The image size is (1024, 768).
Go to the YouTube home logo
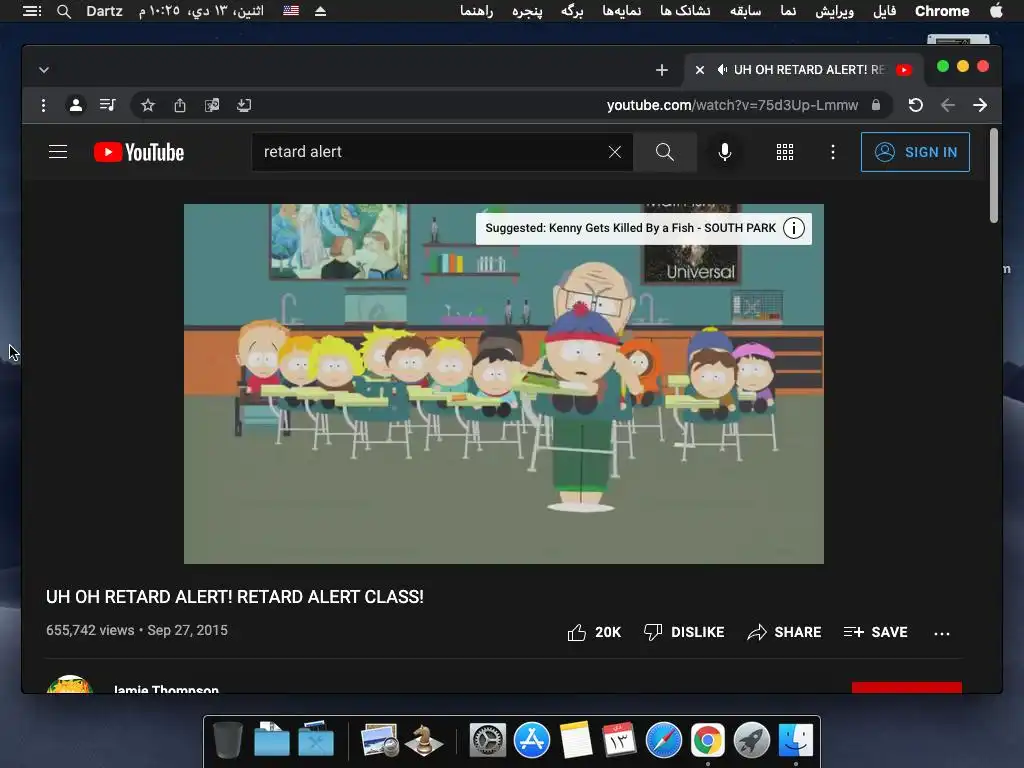[138, 152]
